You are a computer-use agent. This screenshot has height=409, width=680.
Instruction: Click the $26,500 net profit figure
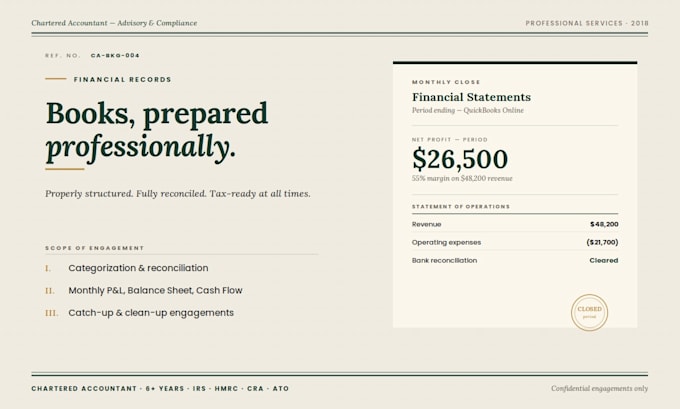(x=460, y=159)
